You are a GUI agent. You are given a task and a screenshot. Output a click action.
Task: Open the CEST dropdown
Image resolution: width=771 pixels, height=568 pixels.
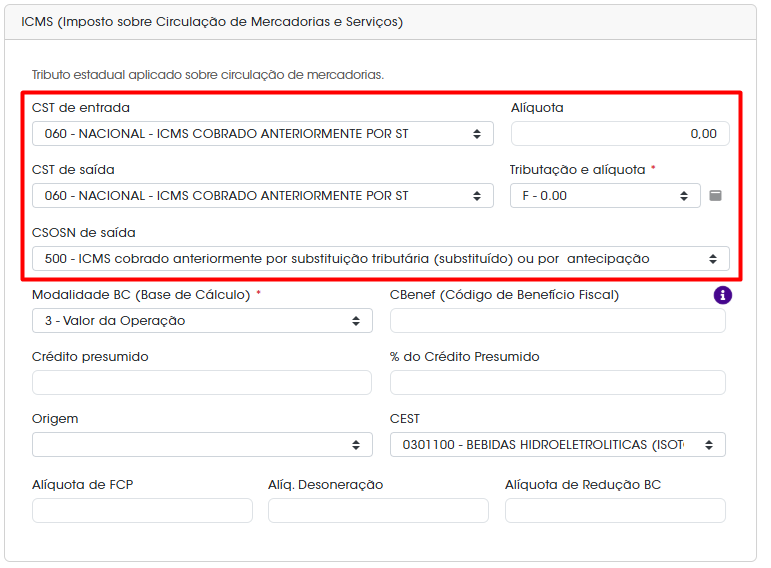point(558,445)
